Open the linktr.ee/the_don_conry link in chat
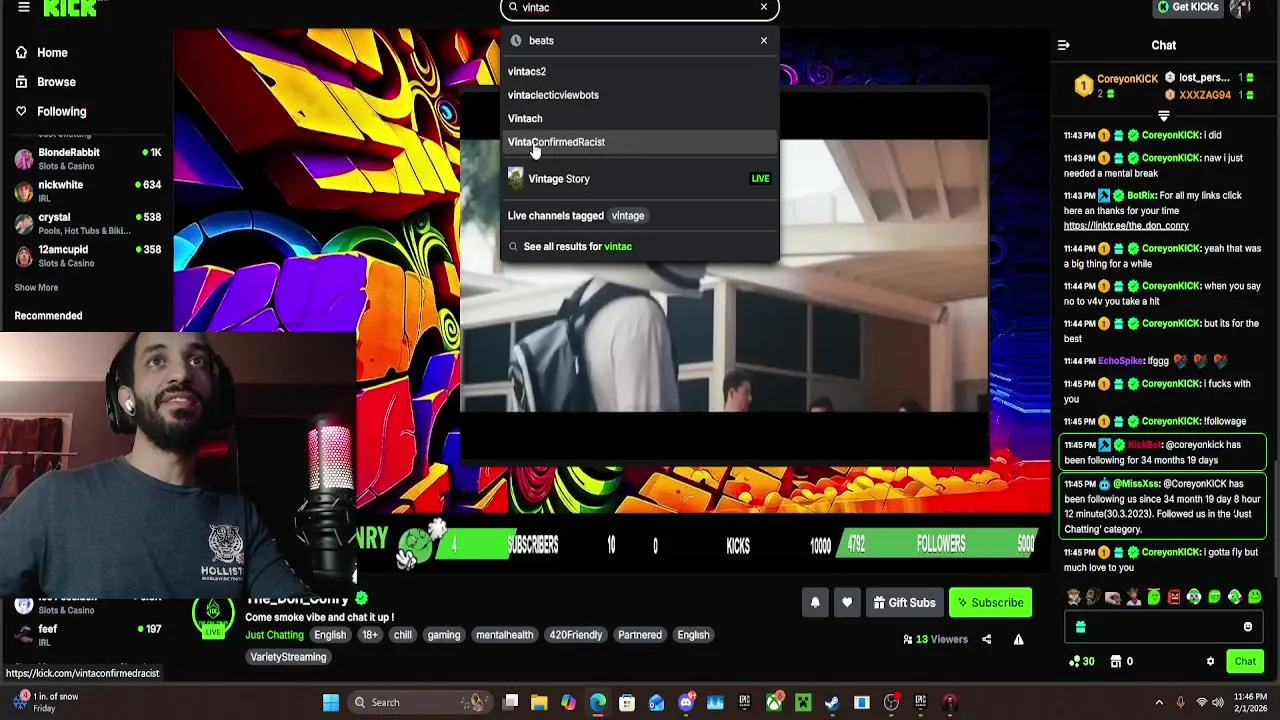Image resolution: width=1280 pixels, height=720 pixels. pyautogui.click(x=1126, y=226)
